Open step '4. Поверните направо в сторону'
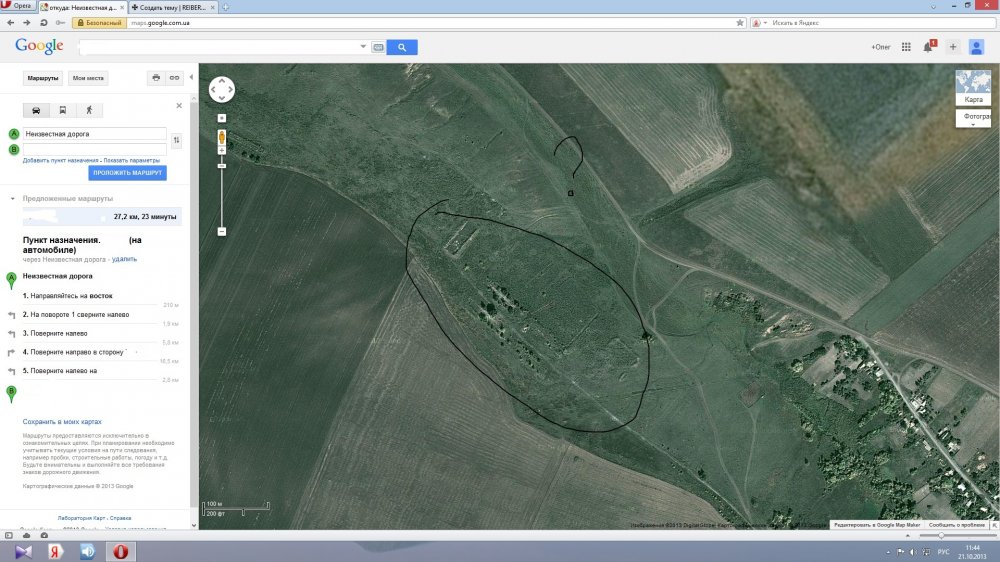This screenshot has height=562, width=1000. point(73,352)
